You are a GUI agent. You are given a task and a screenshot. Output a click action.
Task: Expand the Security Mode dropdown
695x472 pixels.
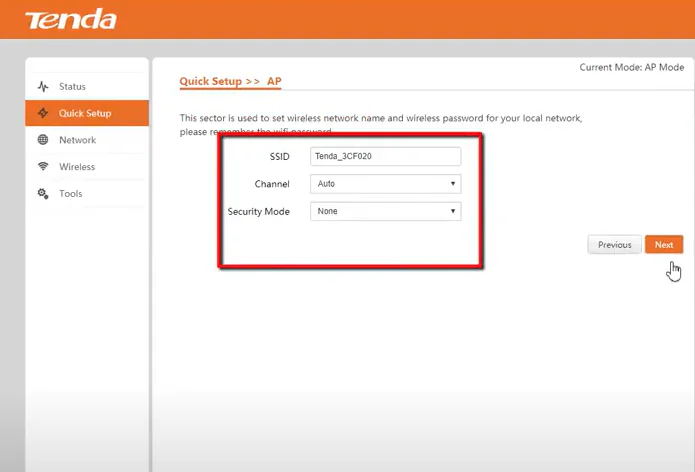[386, 211]
